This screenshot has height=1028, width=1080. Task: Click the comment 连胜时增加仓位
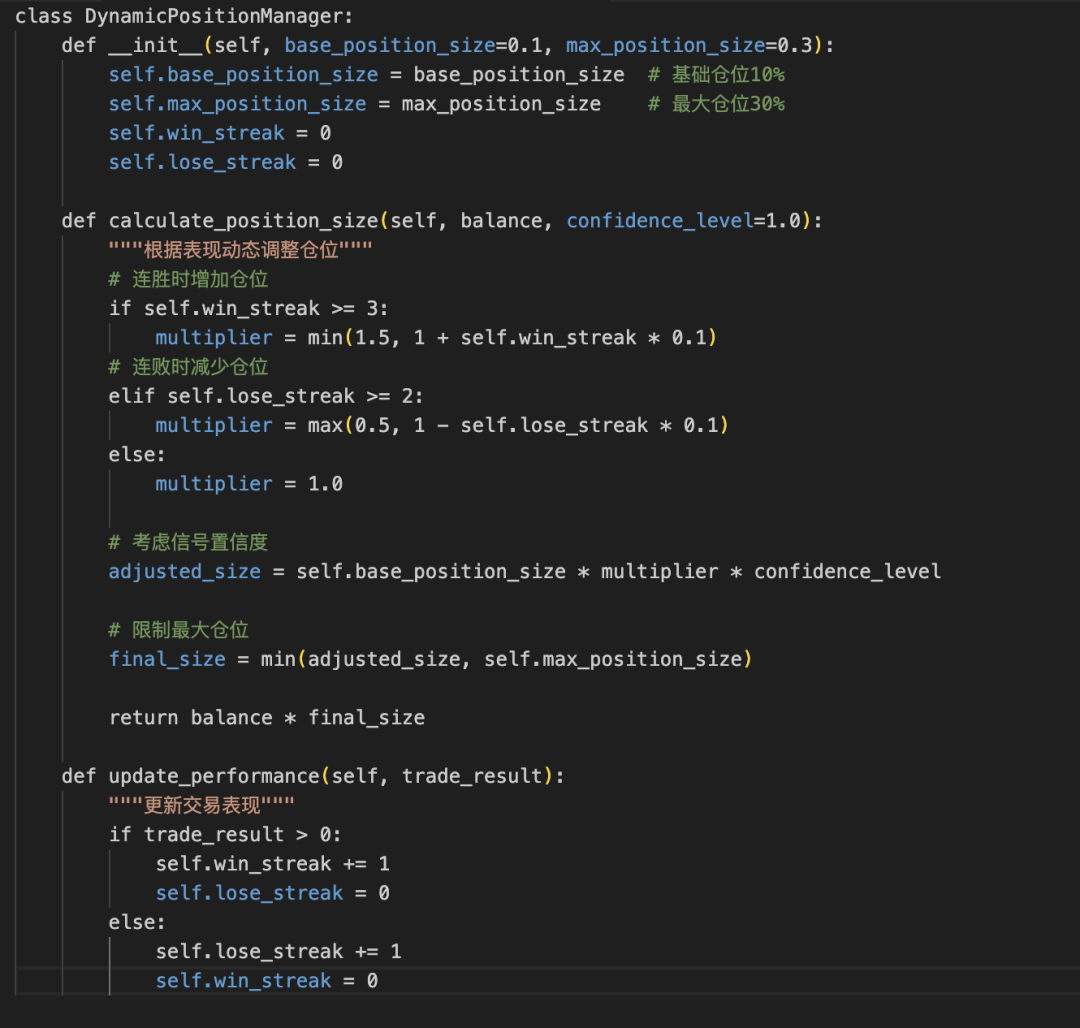click(x=188, y=279)
